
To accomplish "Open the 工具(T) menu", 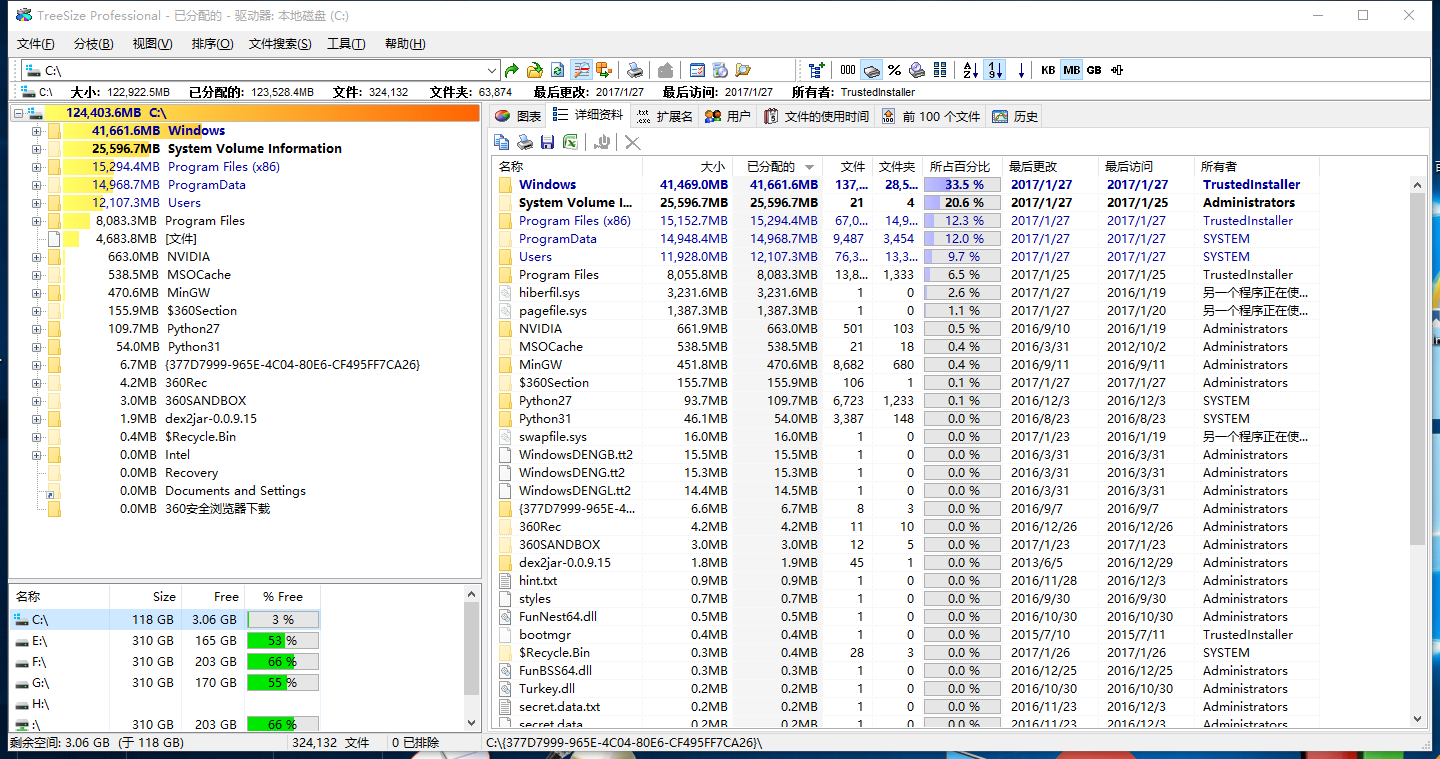I will [x=346, y=44].
